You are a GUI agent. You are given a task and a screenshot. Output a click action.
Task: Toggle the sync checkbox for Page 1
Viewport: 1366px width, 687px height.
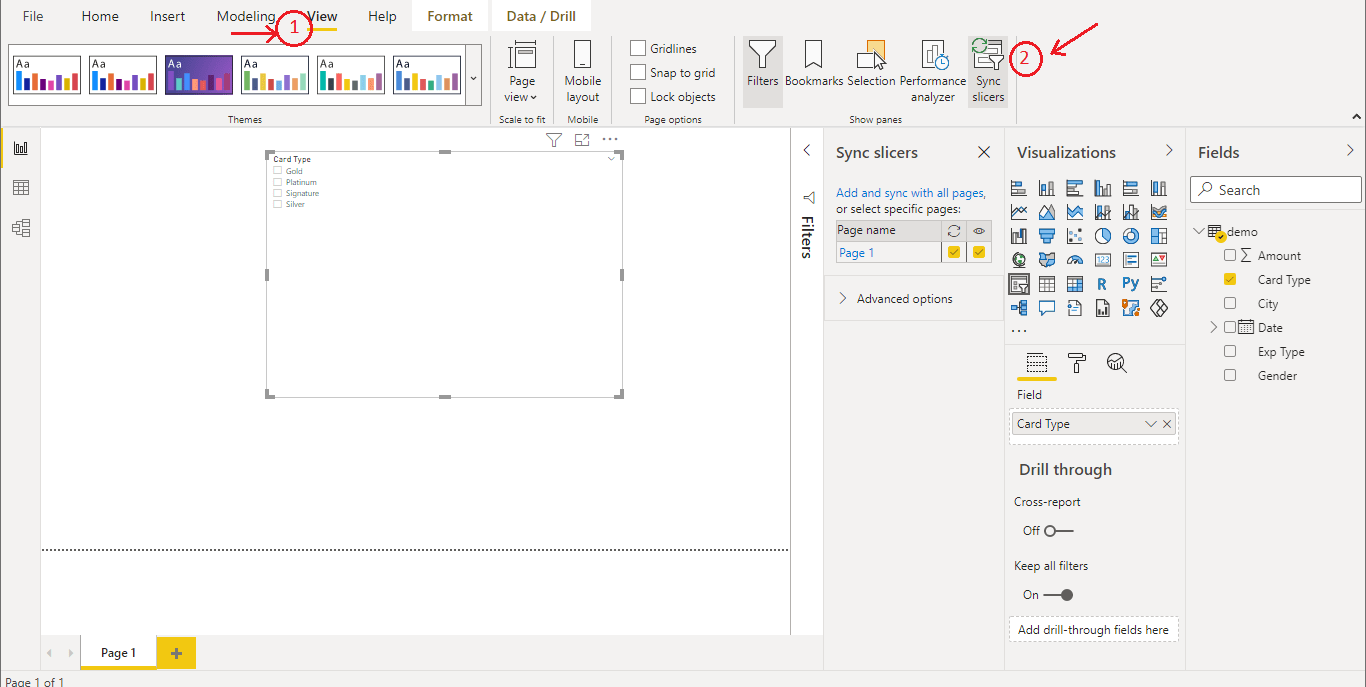(954, 252)
